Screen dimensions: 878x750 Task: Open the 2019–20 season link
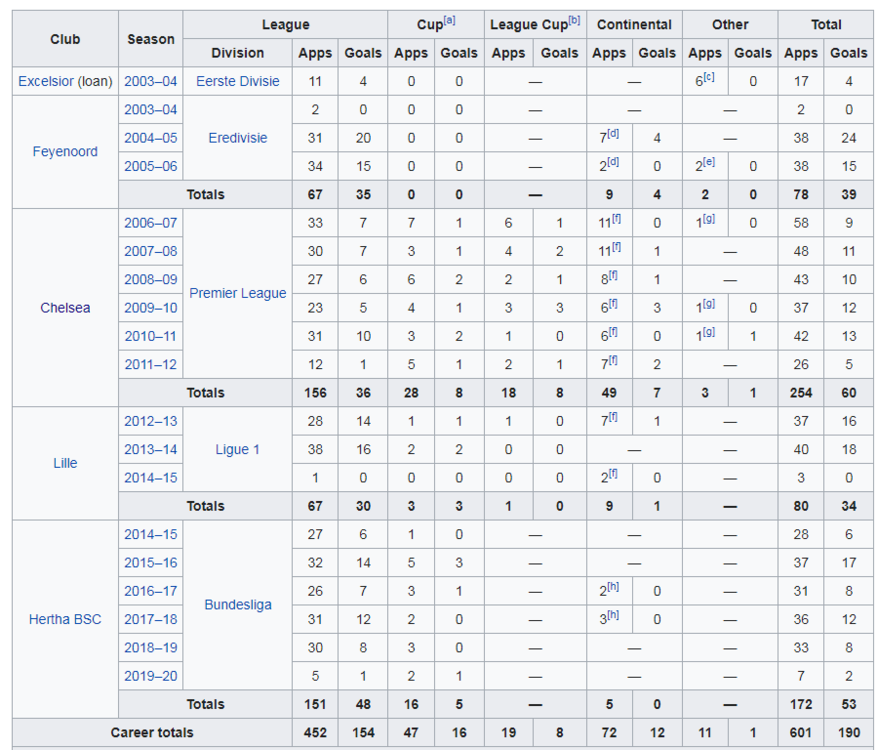pyautogui.click(x=151, y=676)
